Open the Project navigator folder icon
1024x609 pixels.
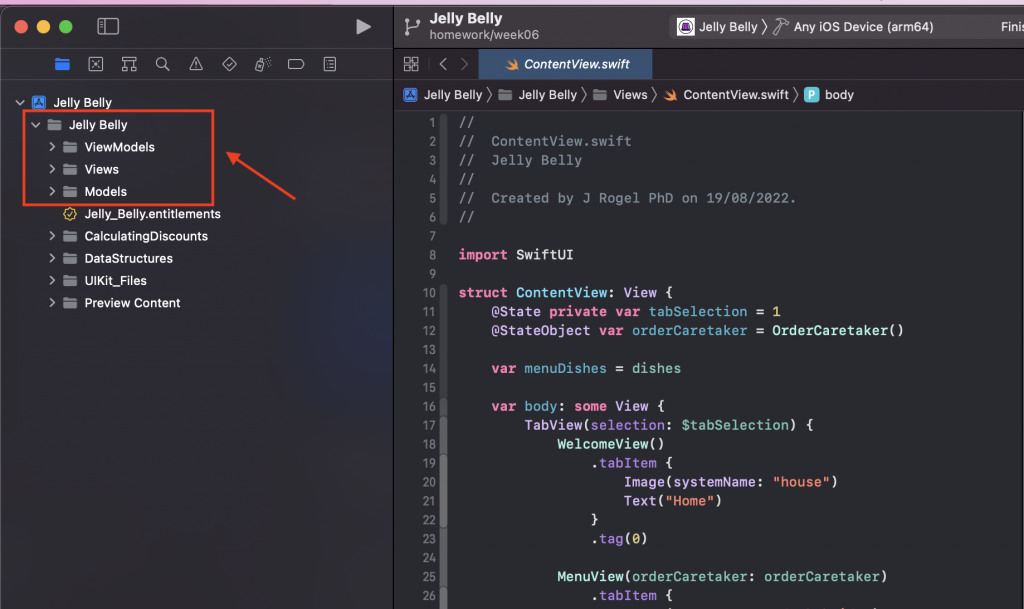click(62, 64)
